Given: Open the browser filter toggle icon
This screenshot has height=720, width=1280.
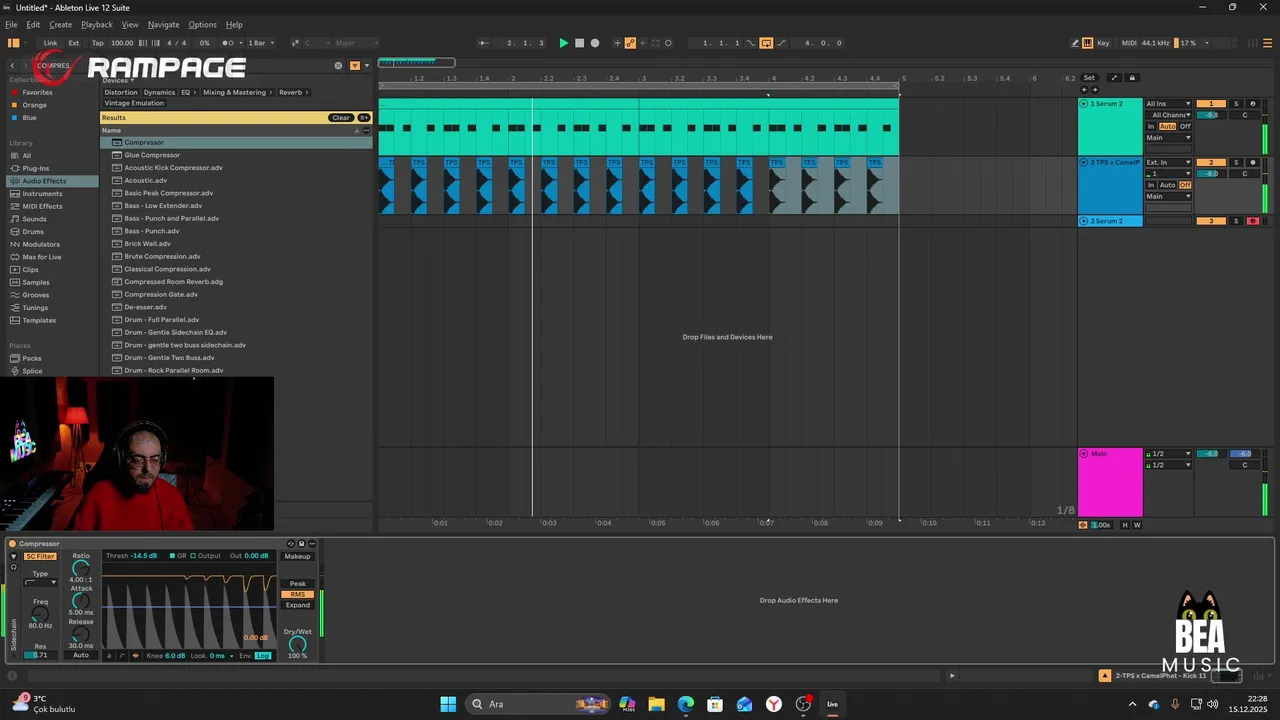Looking at the screenshot, I should tap(354, 65).
